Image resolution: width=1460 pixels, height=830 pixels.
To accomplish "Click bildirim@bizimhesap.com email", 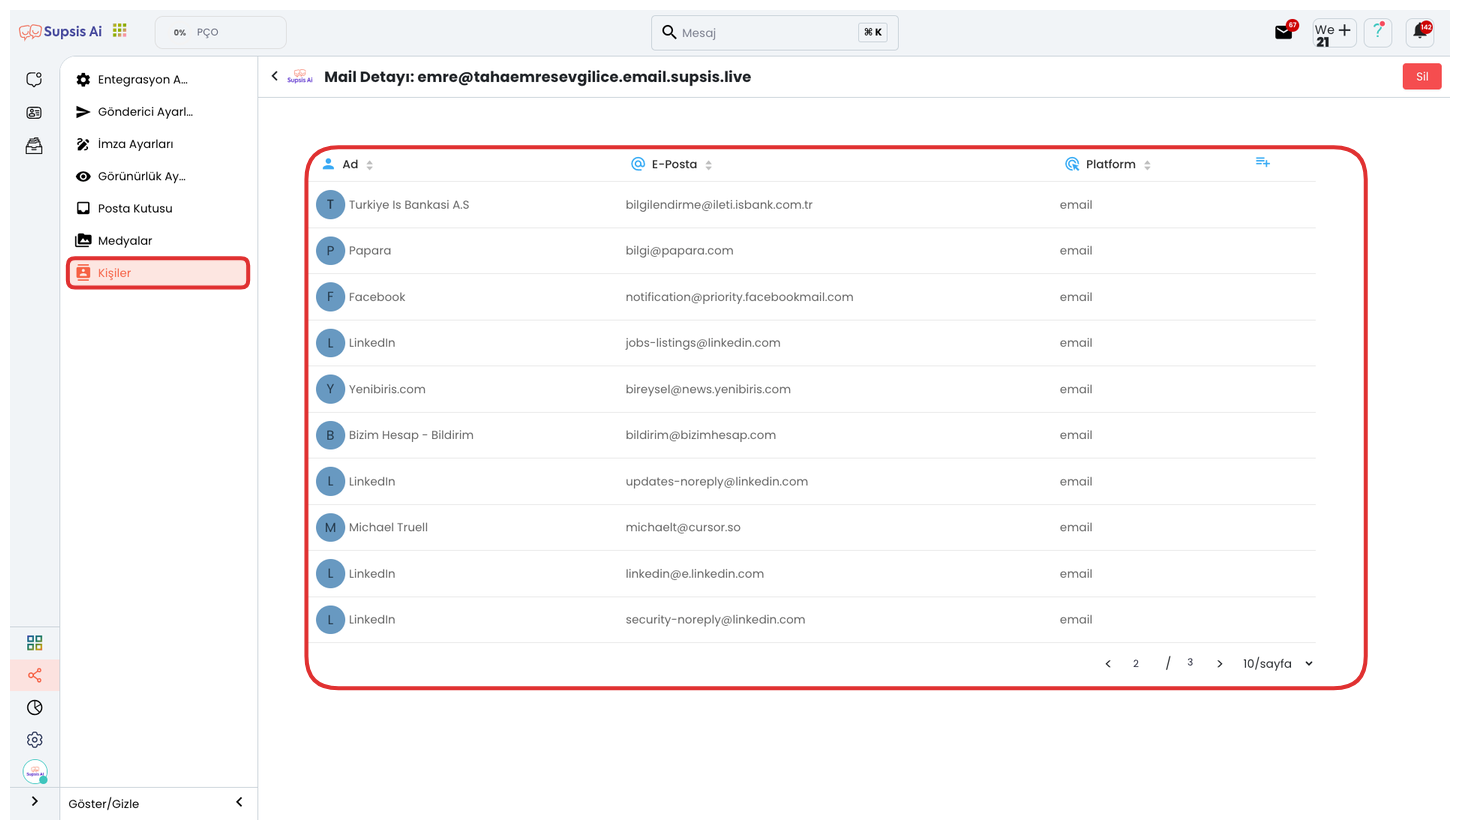I will click(700, 435).
